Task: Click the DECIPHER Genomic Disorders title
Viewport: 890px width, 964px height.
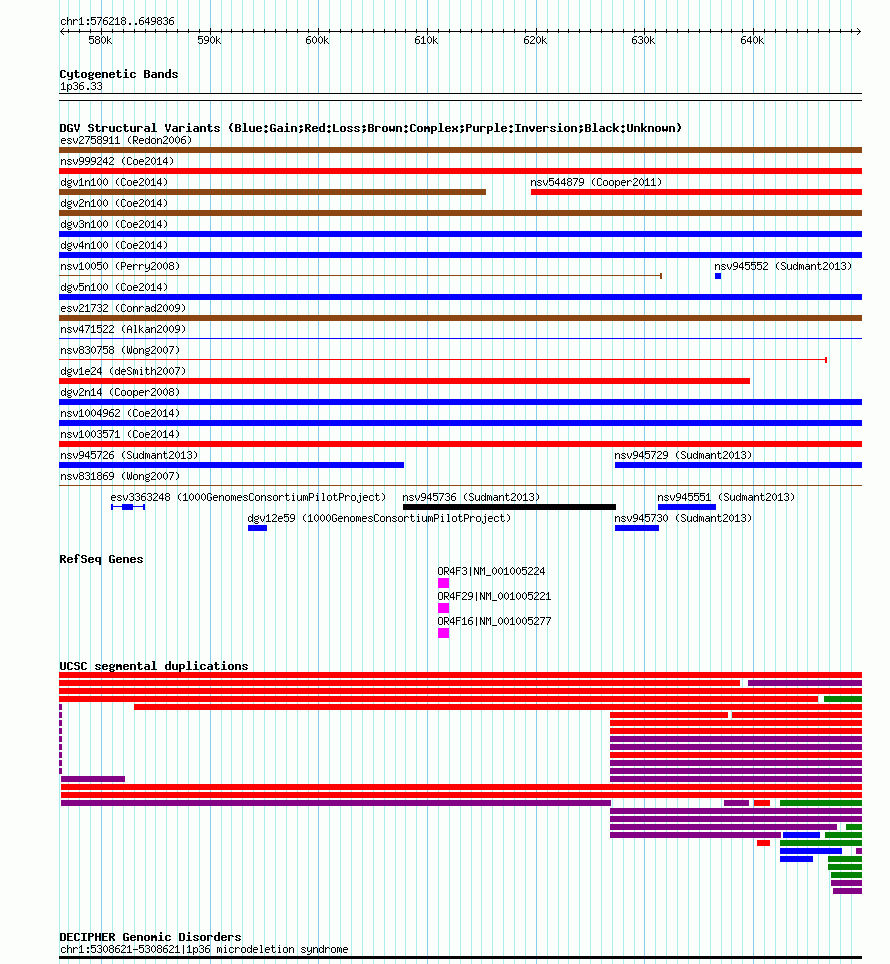Action: tap(151, 937)
